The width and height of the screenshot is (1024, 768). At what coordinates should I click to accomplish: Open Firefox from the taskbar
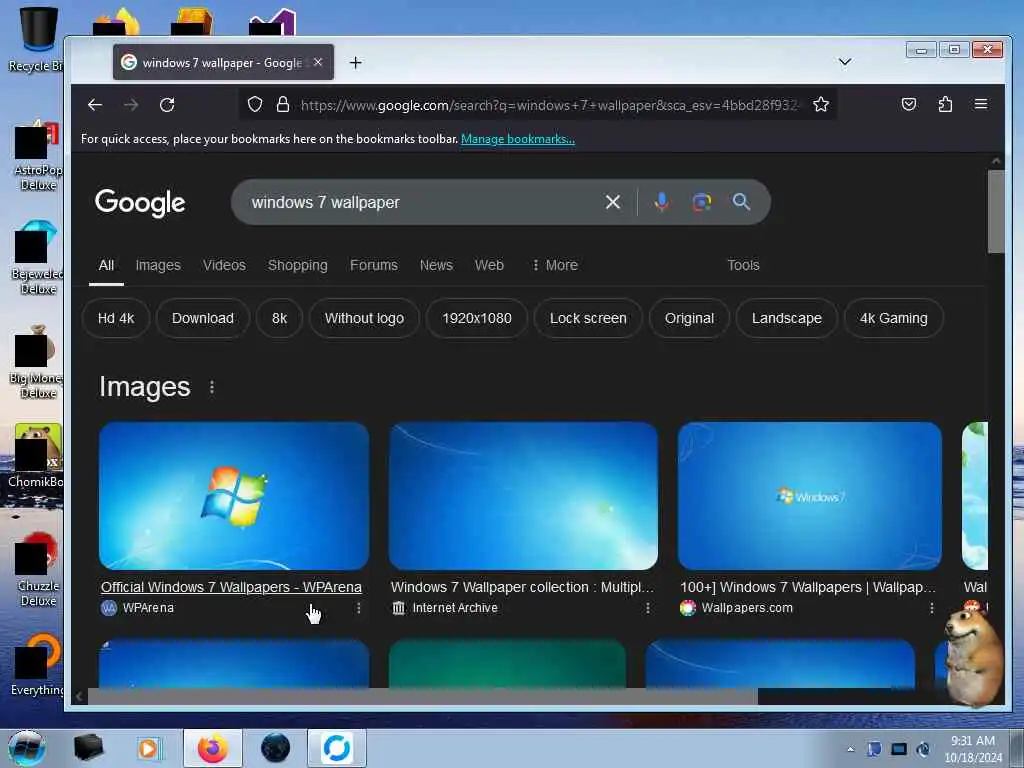click(x=213, y=748)
